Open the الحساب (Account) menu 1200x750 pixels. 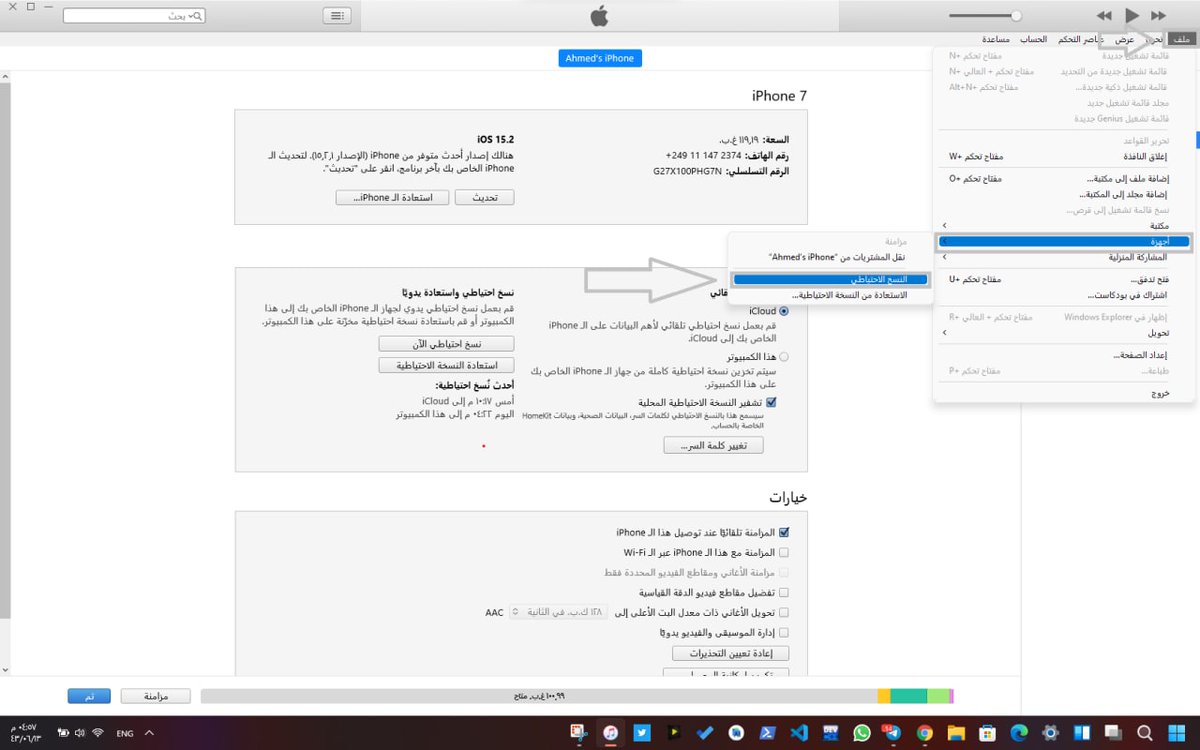pos(1033,39)
